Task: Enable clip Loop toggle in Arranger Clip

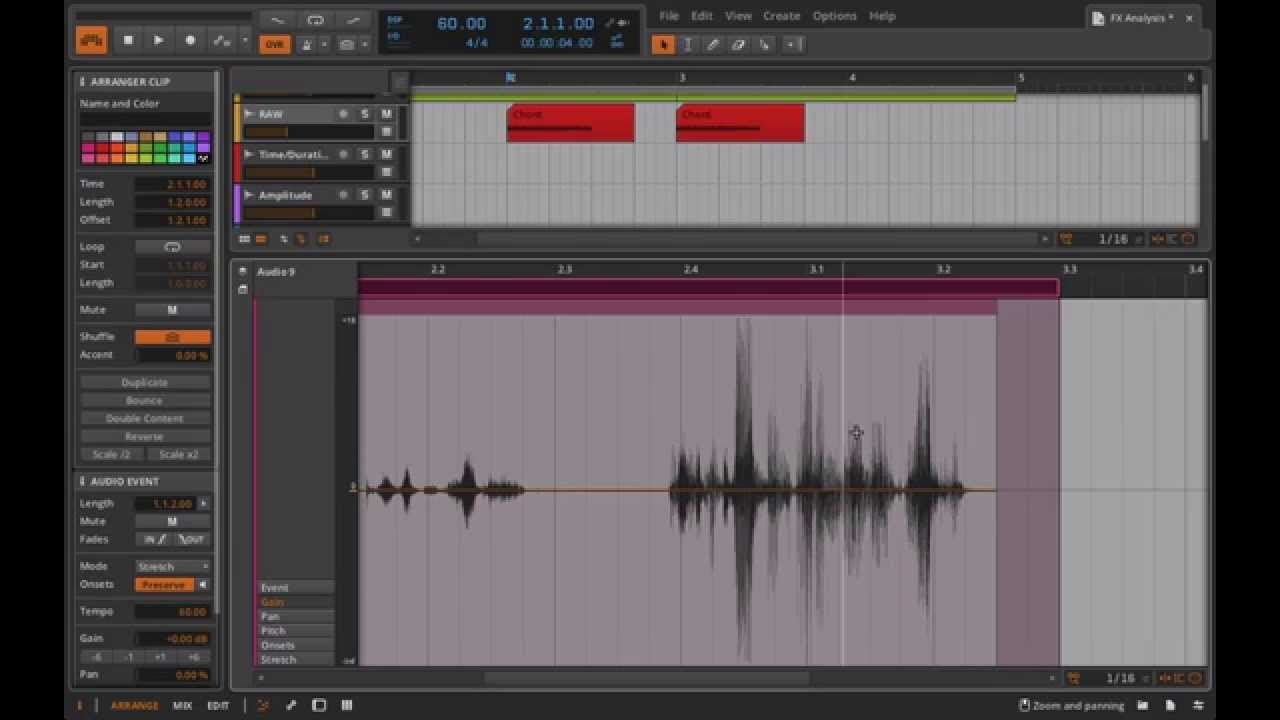Action: (172, 247)
